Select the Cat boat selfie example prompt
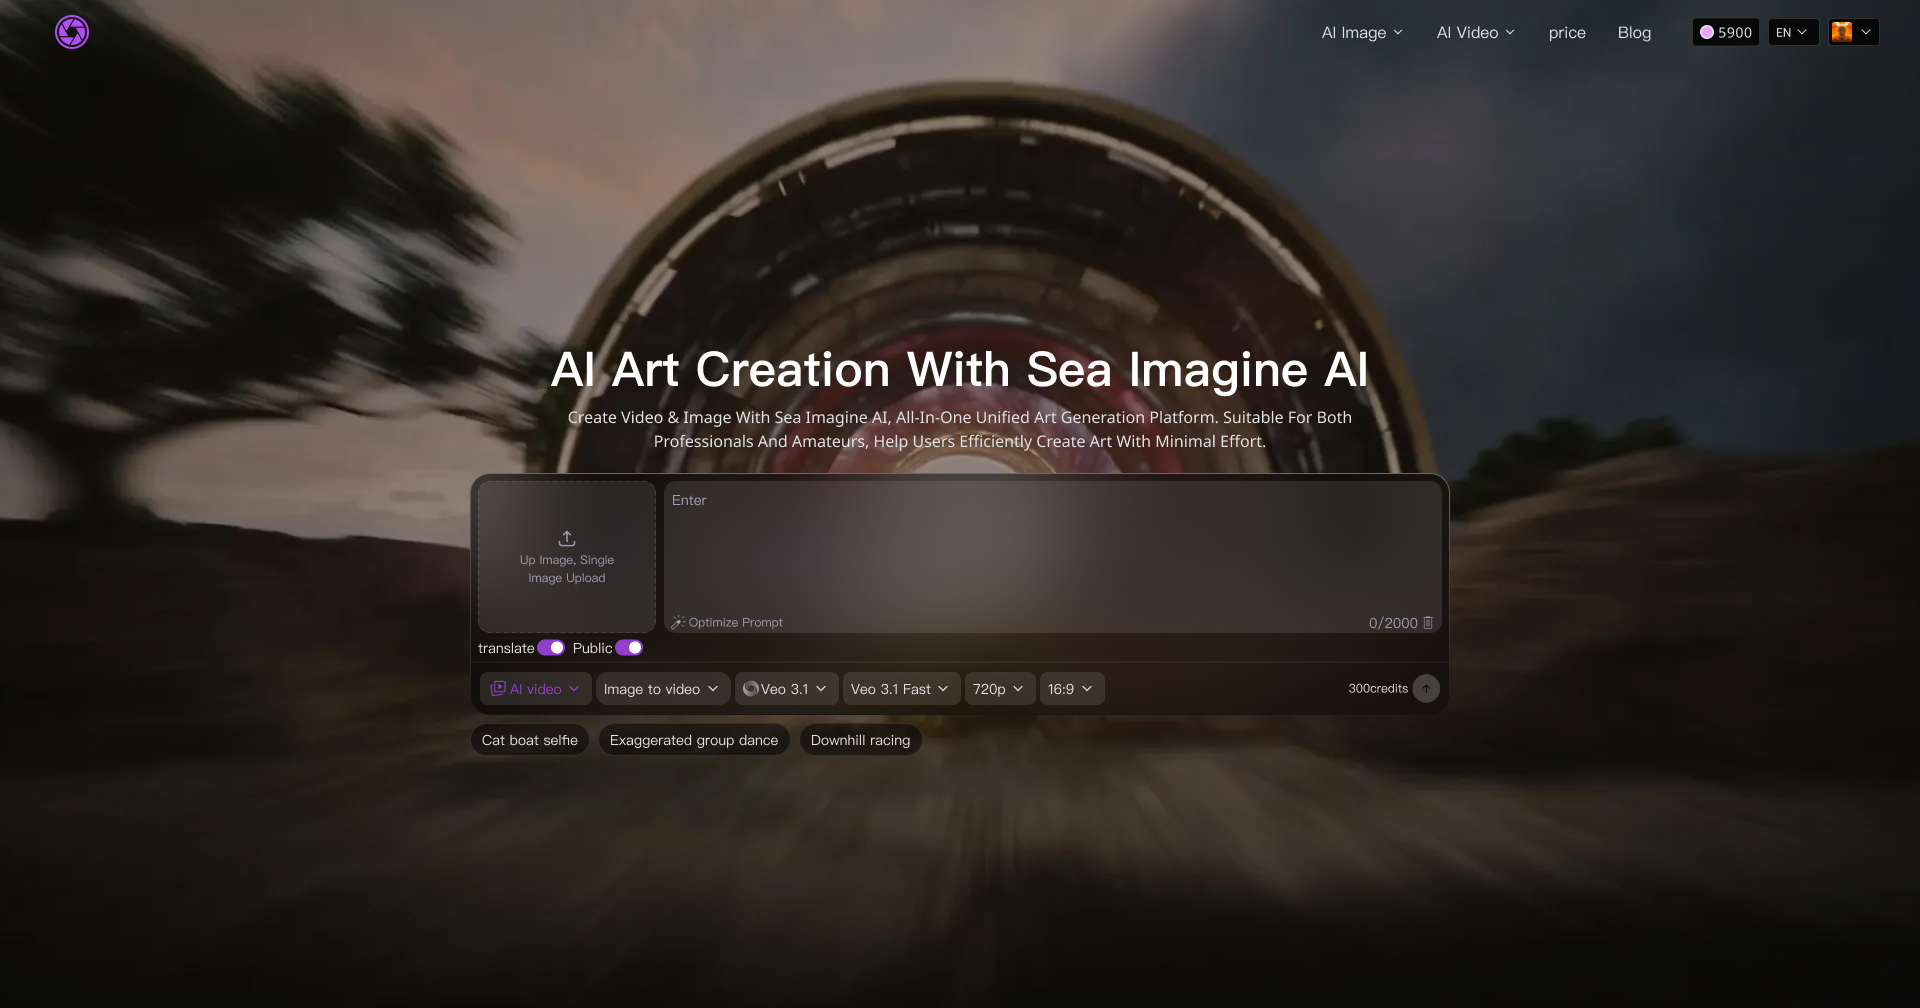 [529, 739]
